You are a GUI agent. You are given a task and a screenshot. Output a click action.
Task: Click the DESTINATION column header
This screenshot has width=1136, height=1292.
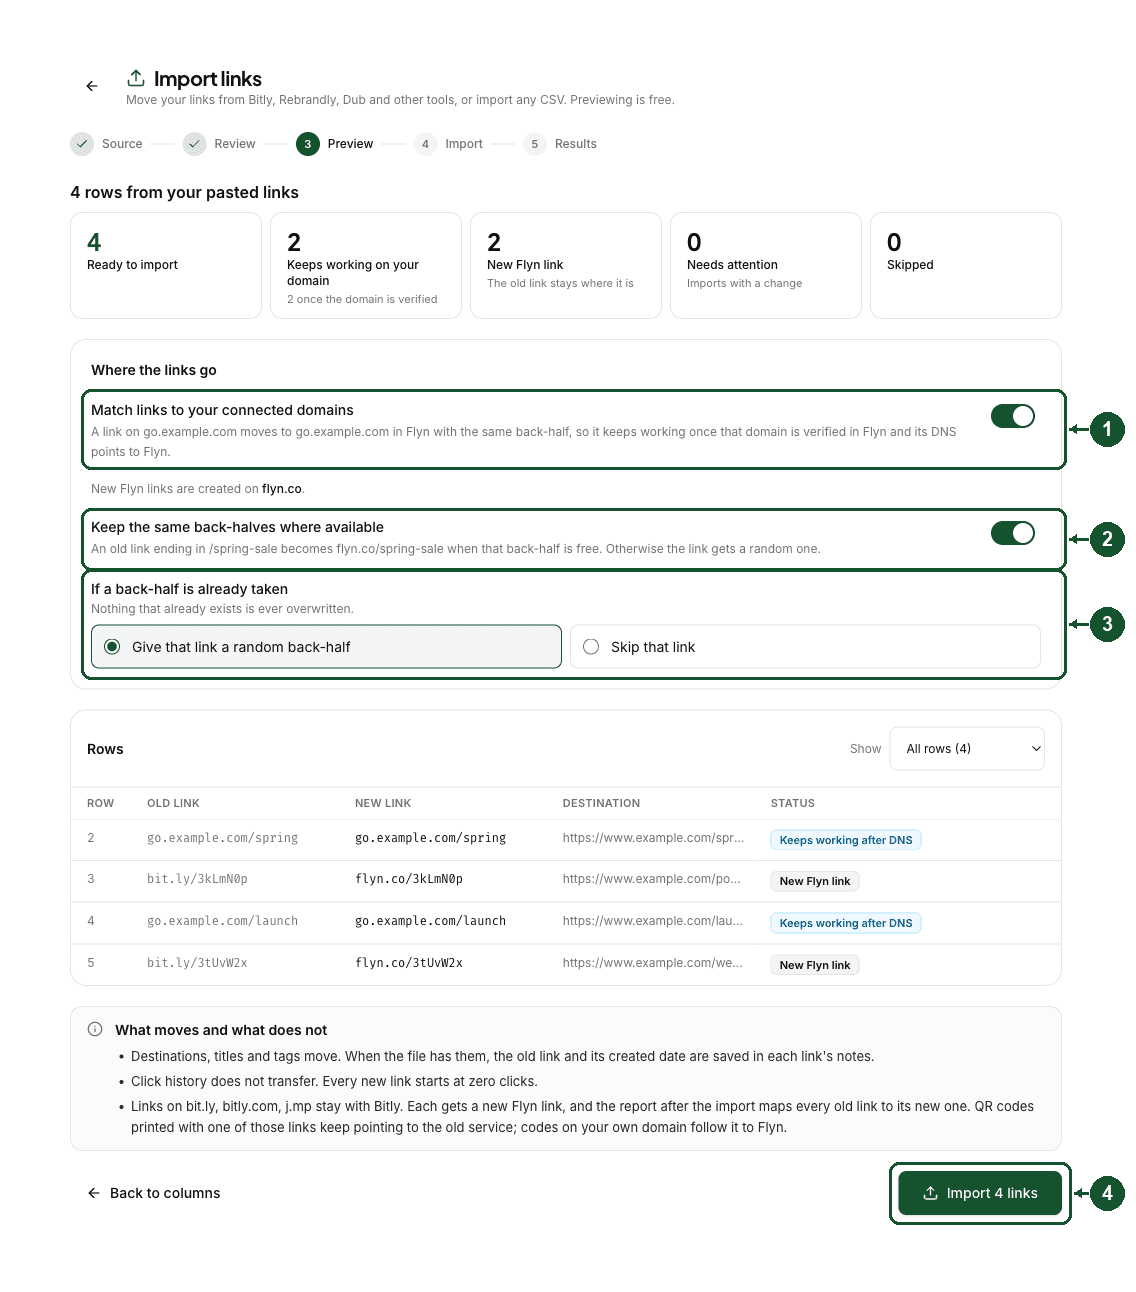(601, 803)
